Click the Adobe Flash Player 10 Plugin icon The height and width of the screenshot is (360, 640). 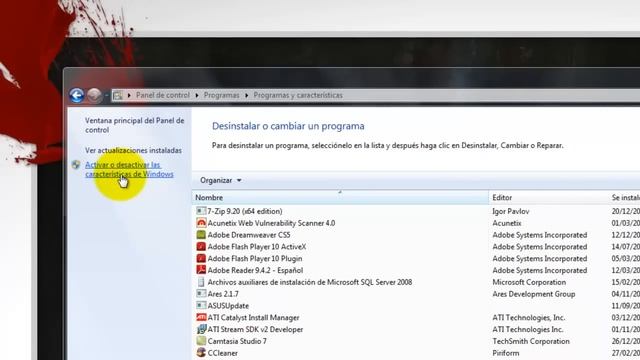click(x=201, y=258)
